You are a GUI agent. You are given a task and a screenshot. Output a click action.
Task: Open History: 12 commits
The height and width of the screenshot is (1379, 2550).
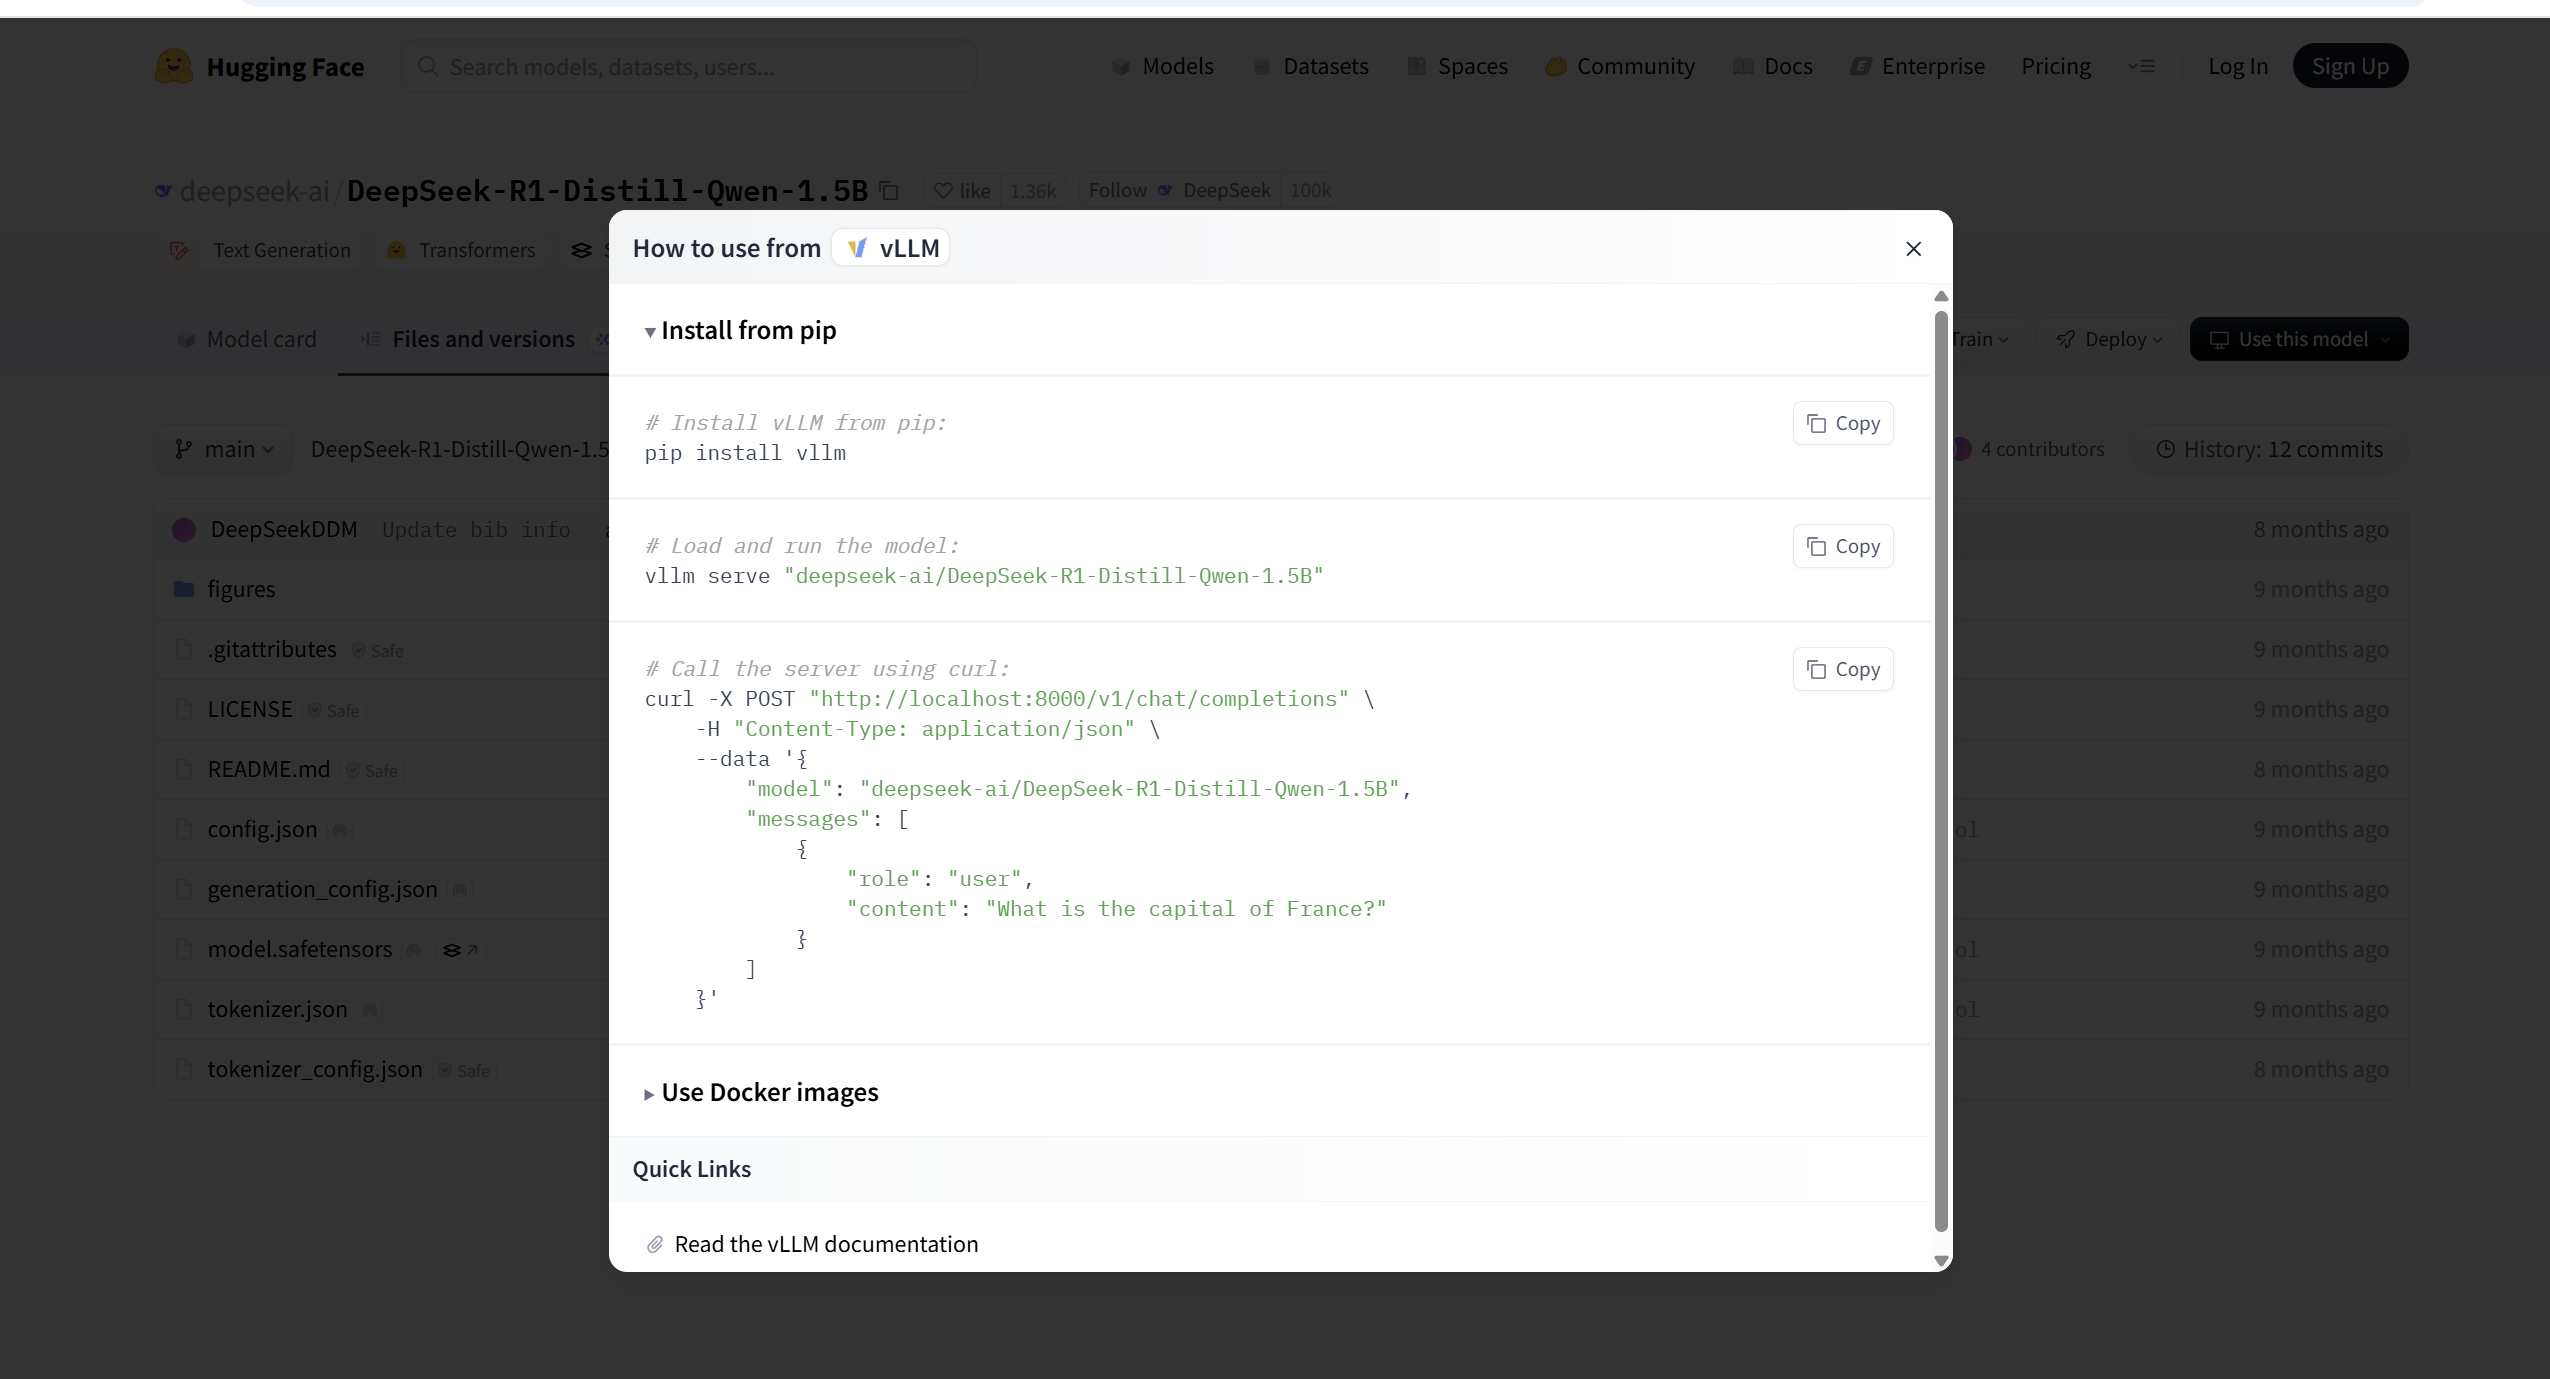point(2269,450)
